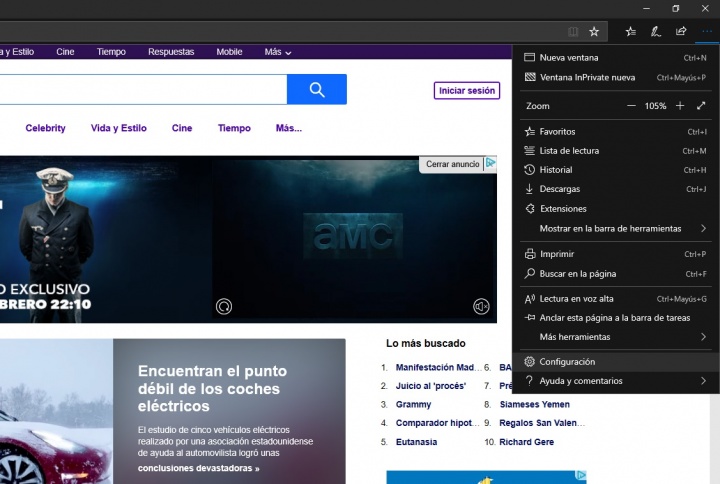Expand Más herramientas submenu
The height and width of the screenshot is (484, 720).
[x=615, y=337]
